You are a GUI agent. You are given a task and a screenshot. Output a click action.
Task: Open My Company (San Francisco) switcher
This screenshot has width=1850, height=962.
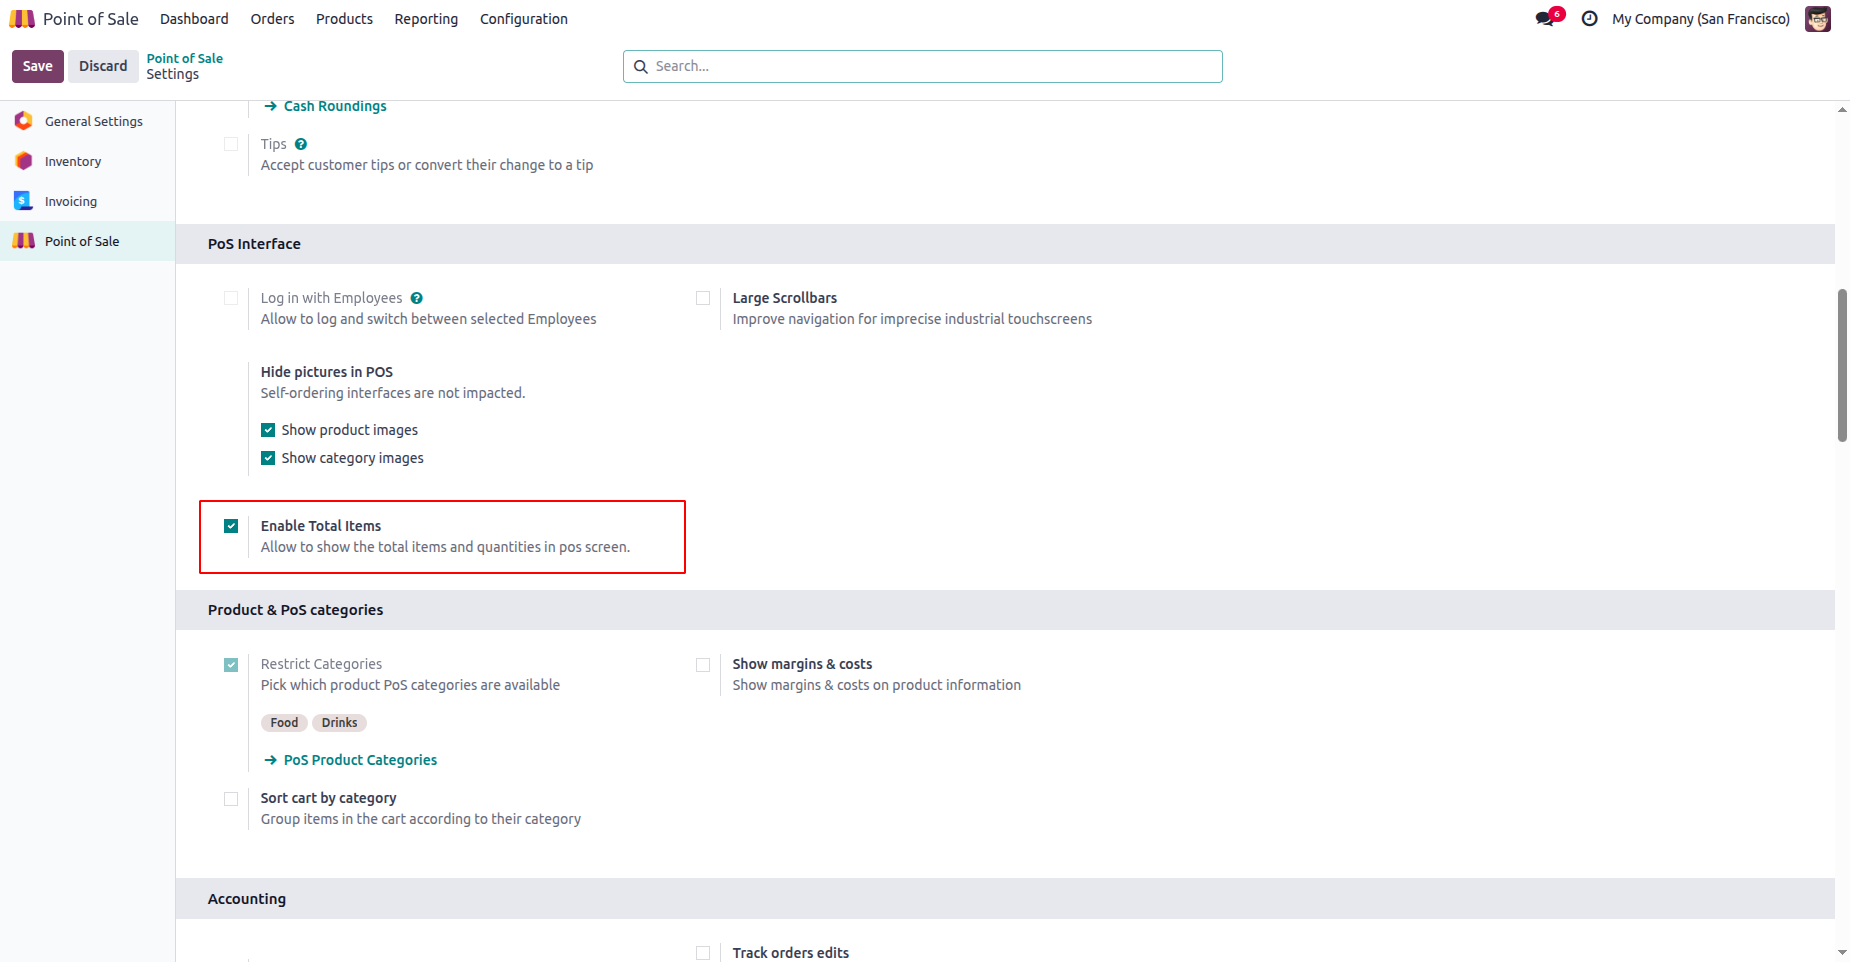coord(1700,19)
